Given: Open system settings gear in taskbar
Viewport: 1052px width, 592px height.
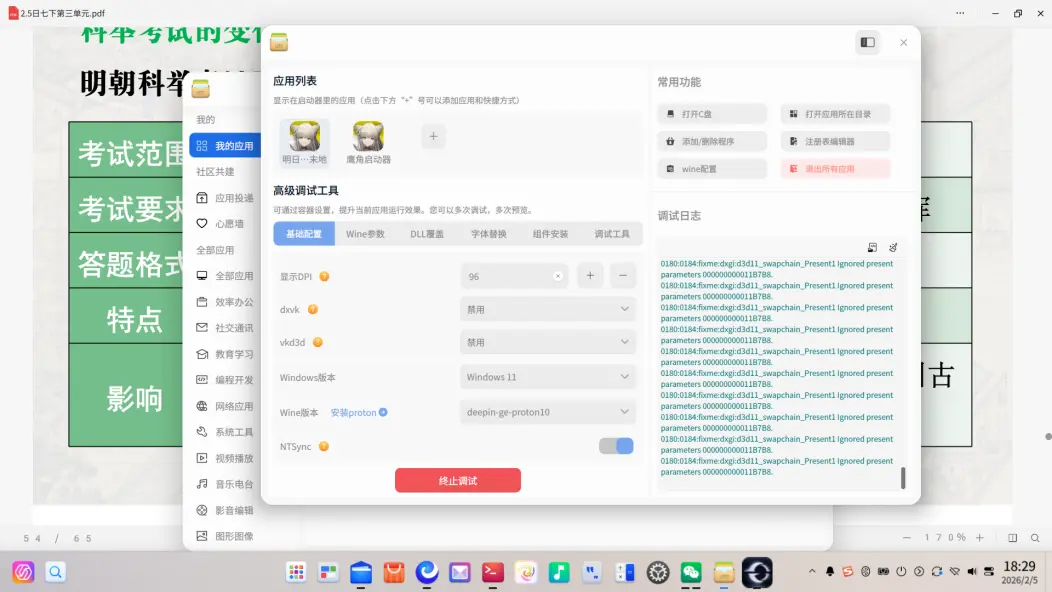Looking at the screenshot, I should (658, 573).
